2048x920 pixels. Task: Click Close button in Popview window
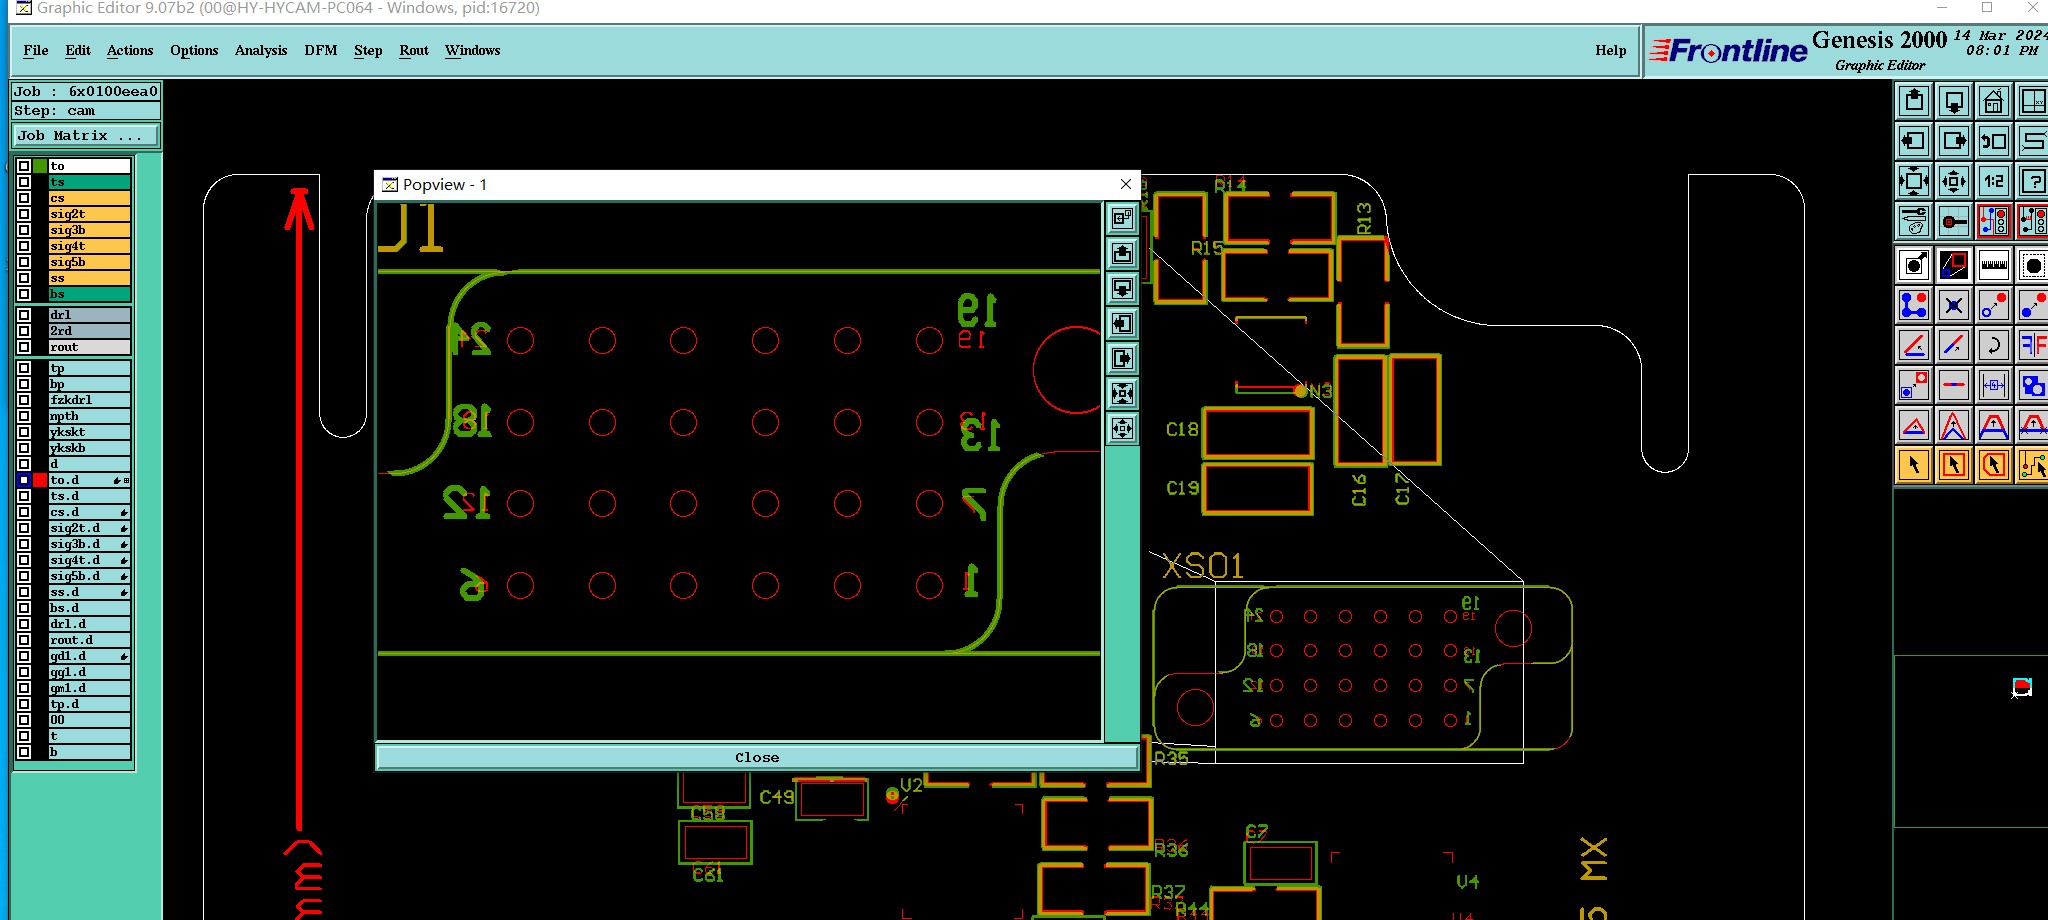[x=757, y=757]
